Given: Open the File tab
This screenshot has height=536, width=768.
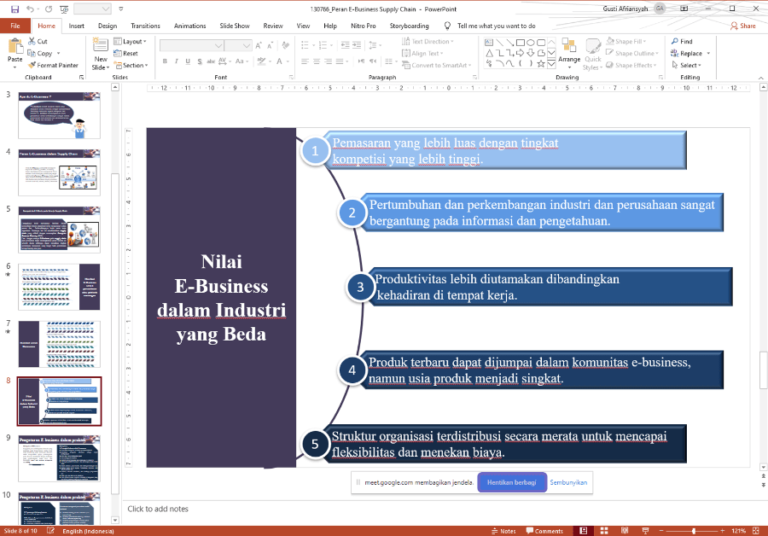Looking at the screenshot, I should coord(15,26).
